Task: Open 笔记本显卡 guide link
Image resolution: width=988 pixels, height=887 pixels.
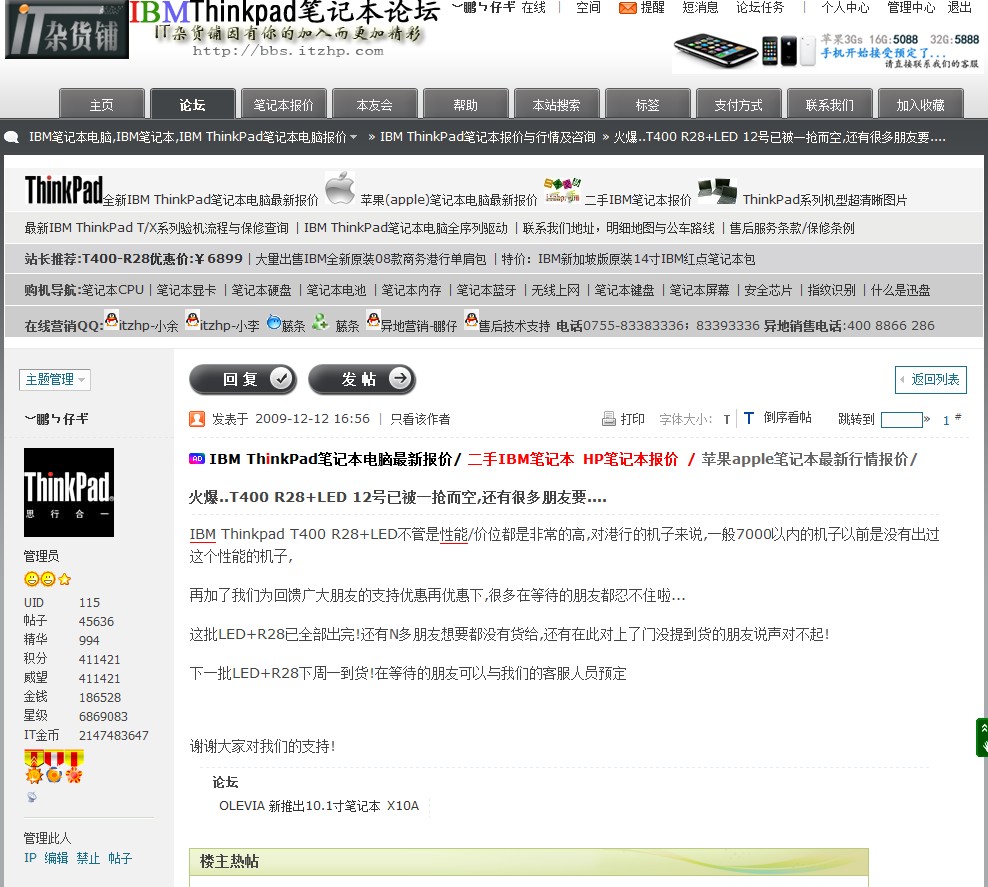Action: coord(187,290)
